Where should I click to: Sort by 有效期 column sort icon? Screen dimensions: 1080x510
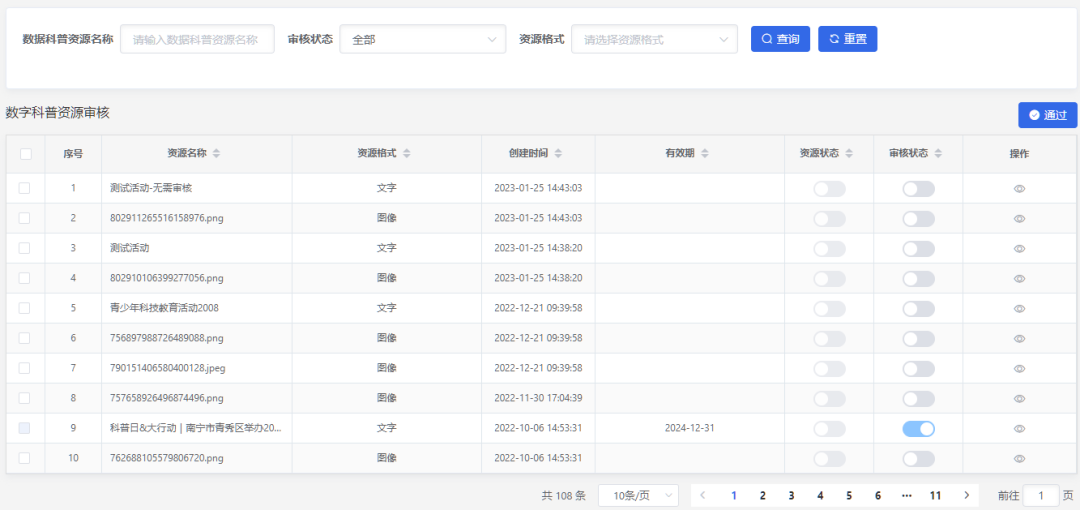click(704, 154)
